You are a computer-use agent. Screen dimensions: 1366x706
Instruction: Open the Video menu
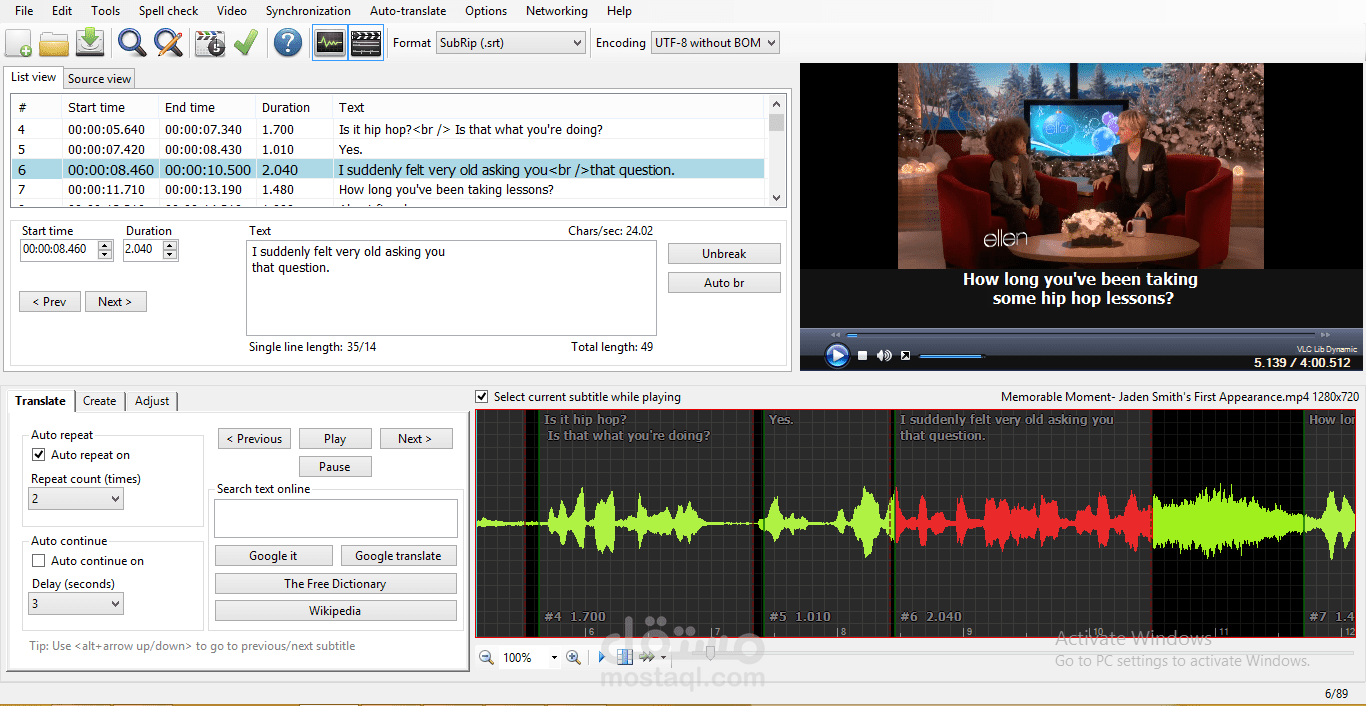click(232, 11)
